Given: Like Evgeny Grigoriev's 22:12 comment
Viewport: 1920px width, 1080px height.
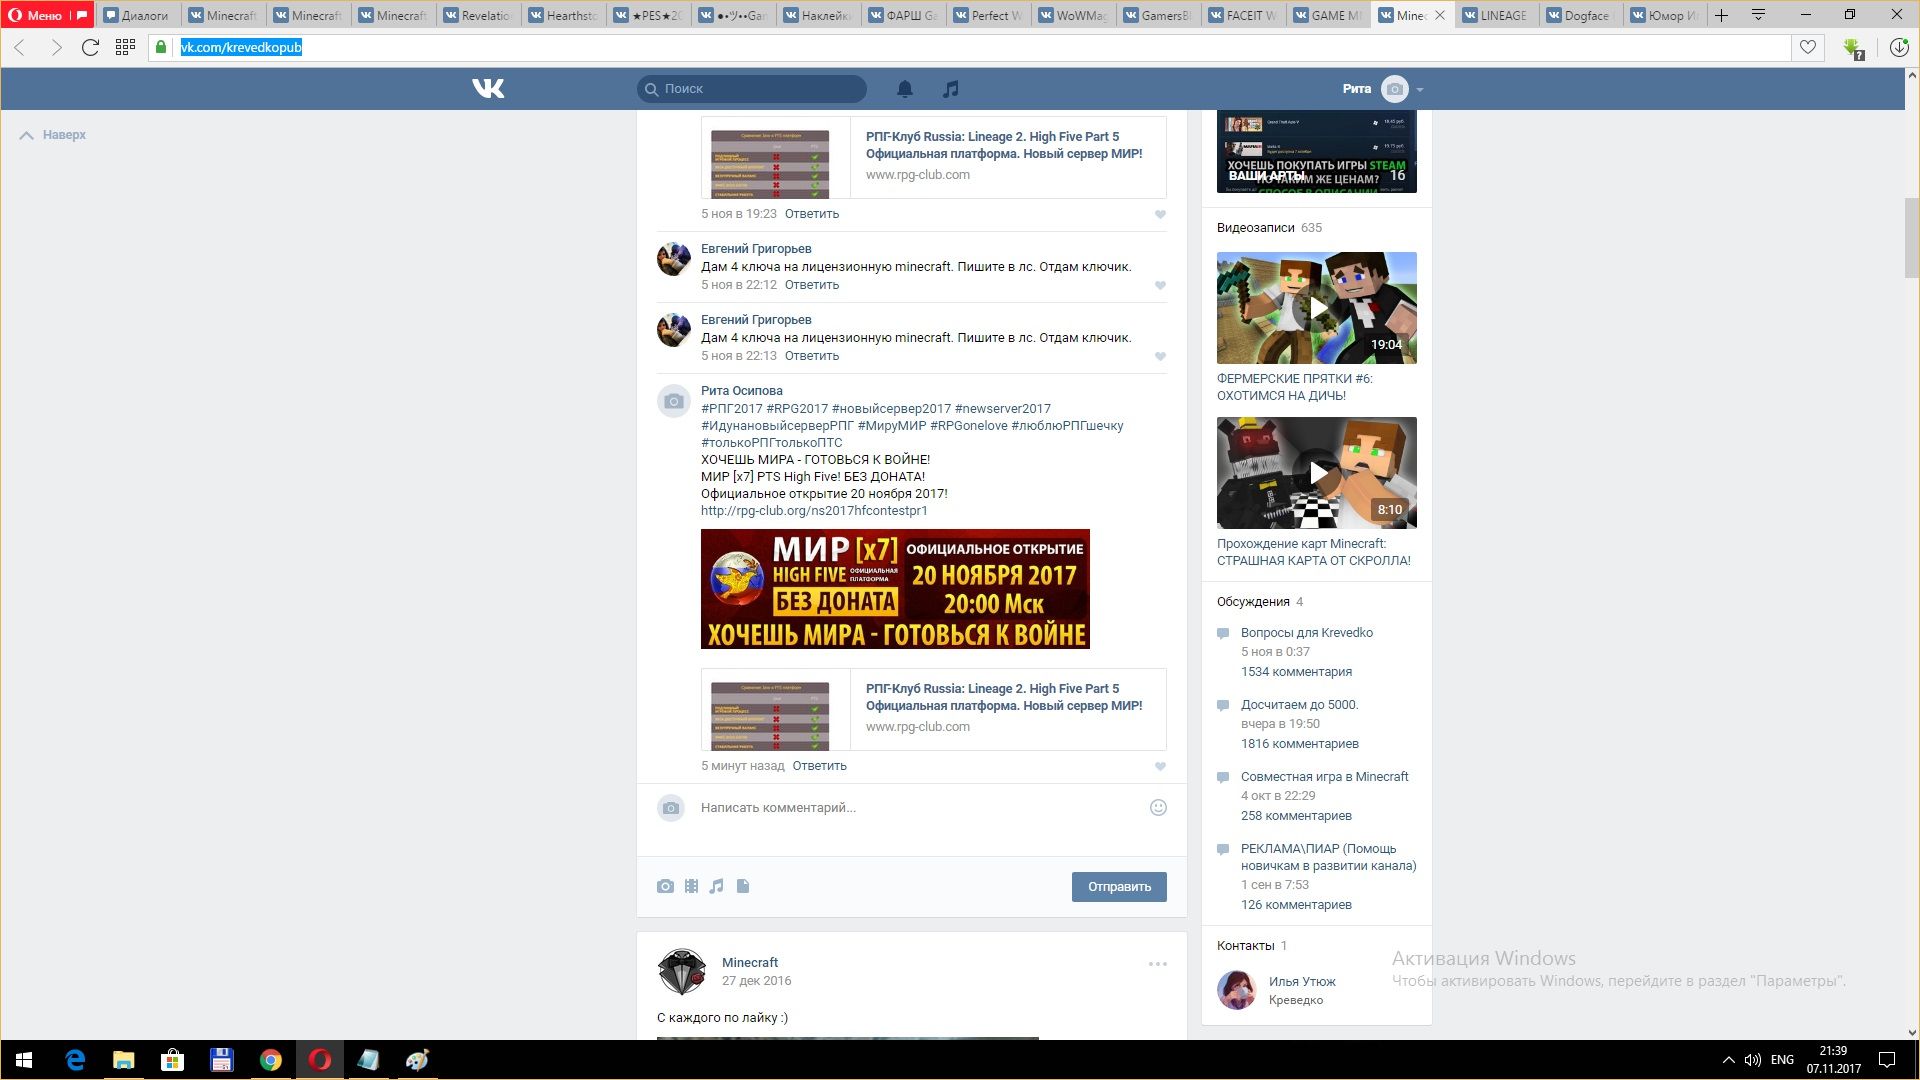Looking at the screenshot, I should coord(1160,286).
